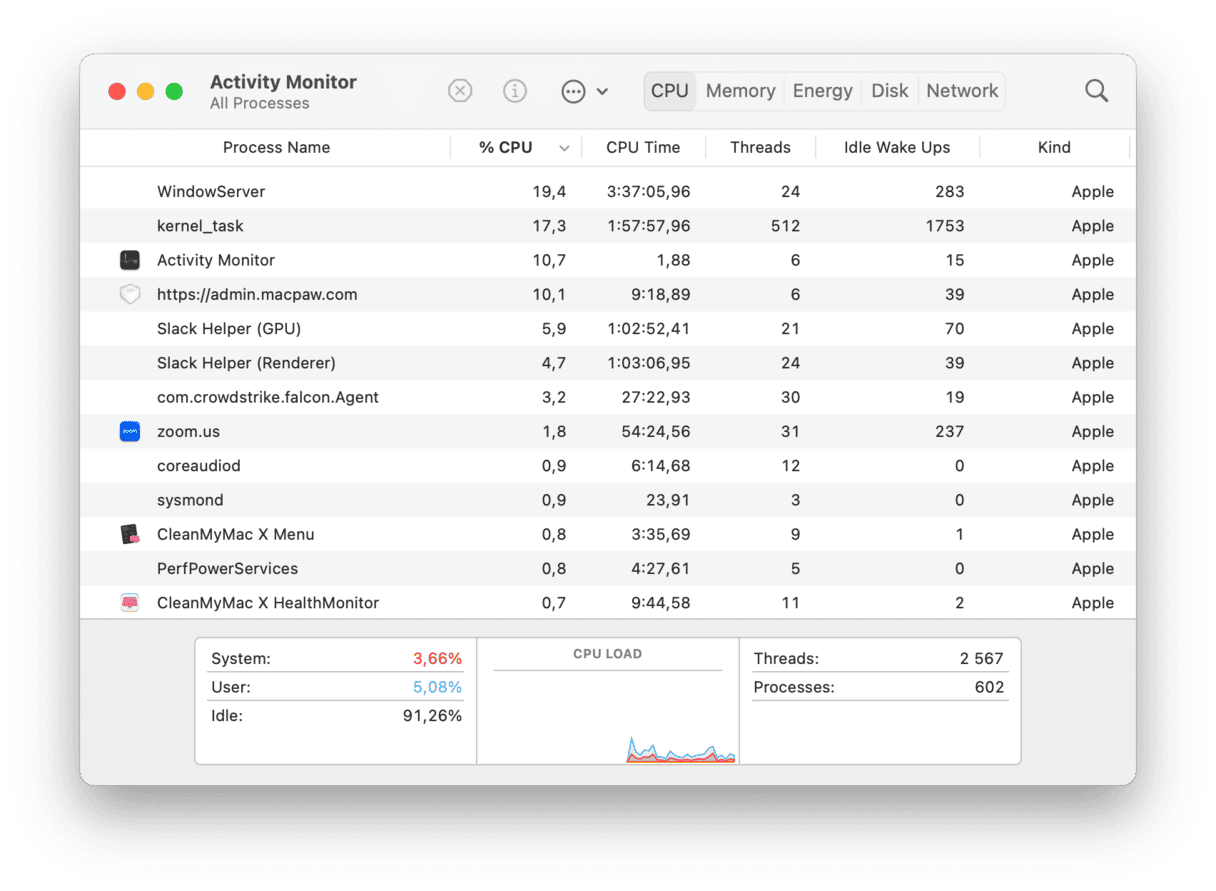Open the search magnifier icon
This screenshot has width=1216, height=891.
[1096, 91]
